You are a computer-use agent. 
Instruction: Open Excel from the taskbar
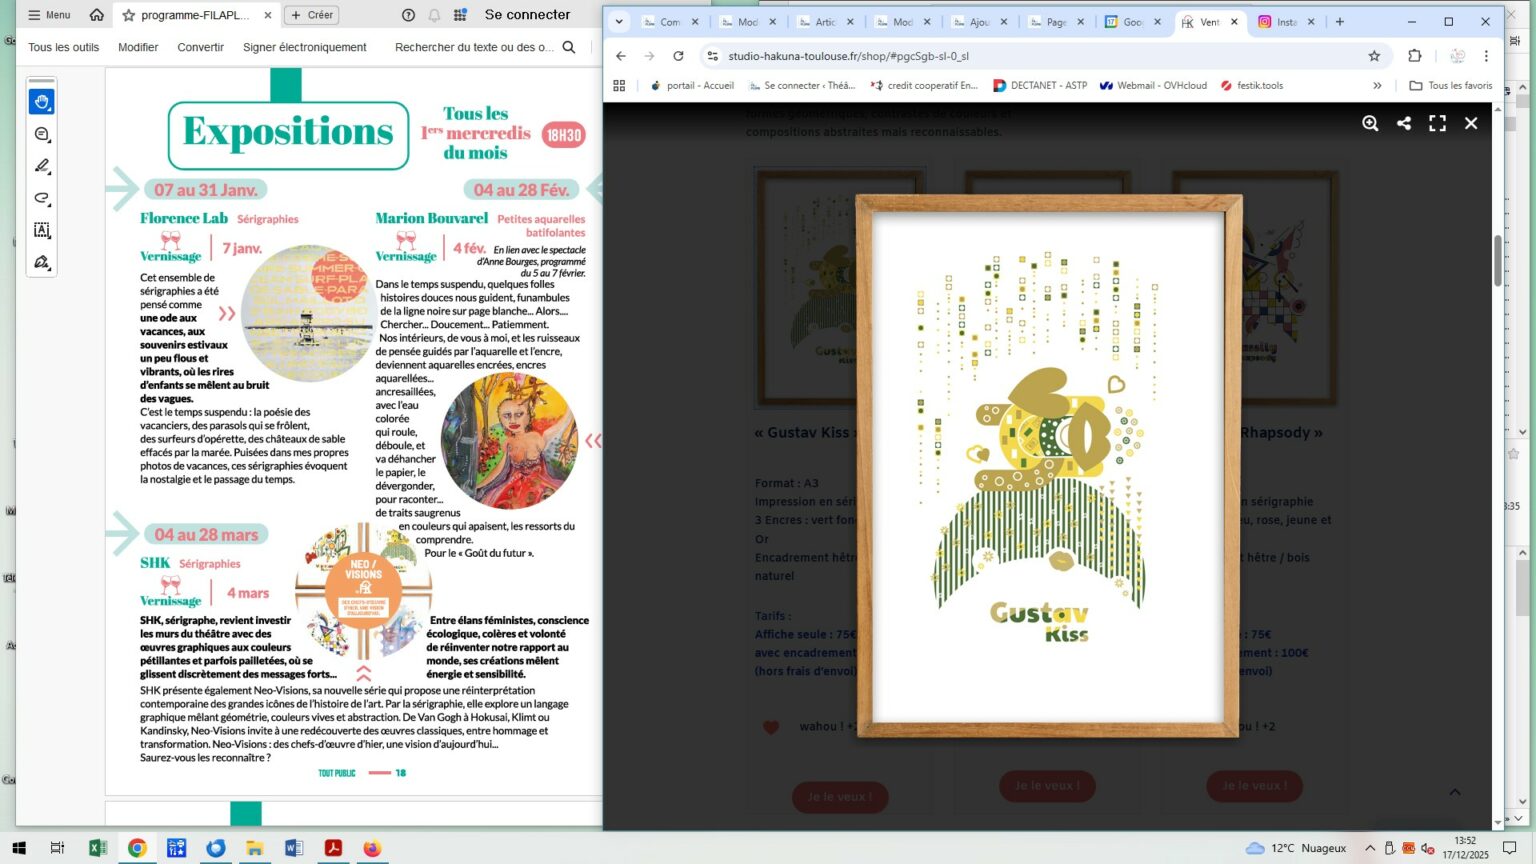pos(98,848)
